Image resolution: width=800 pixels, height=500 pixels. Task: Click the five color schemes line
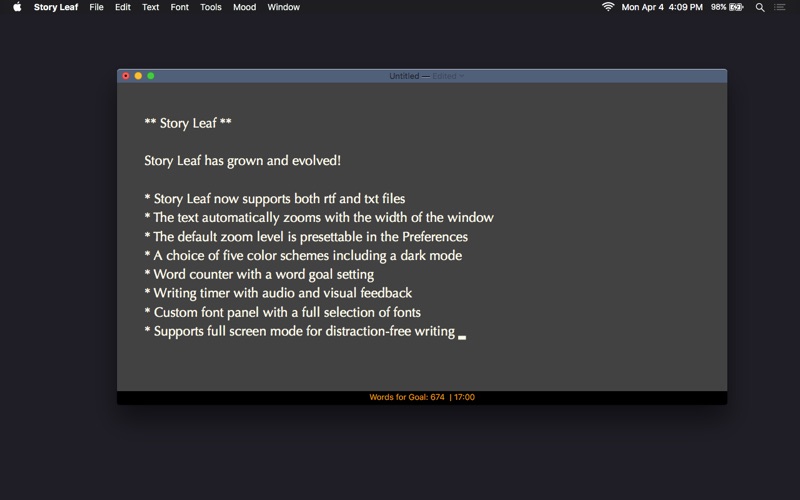(303, 256)
